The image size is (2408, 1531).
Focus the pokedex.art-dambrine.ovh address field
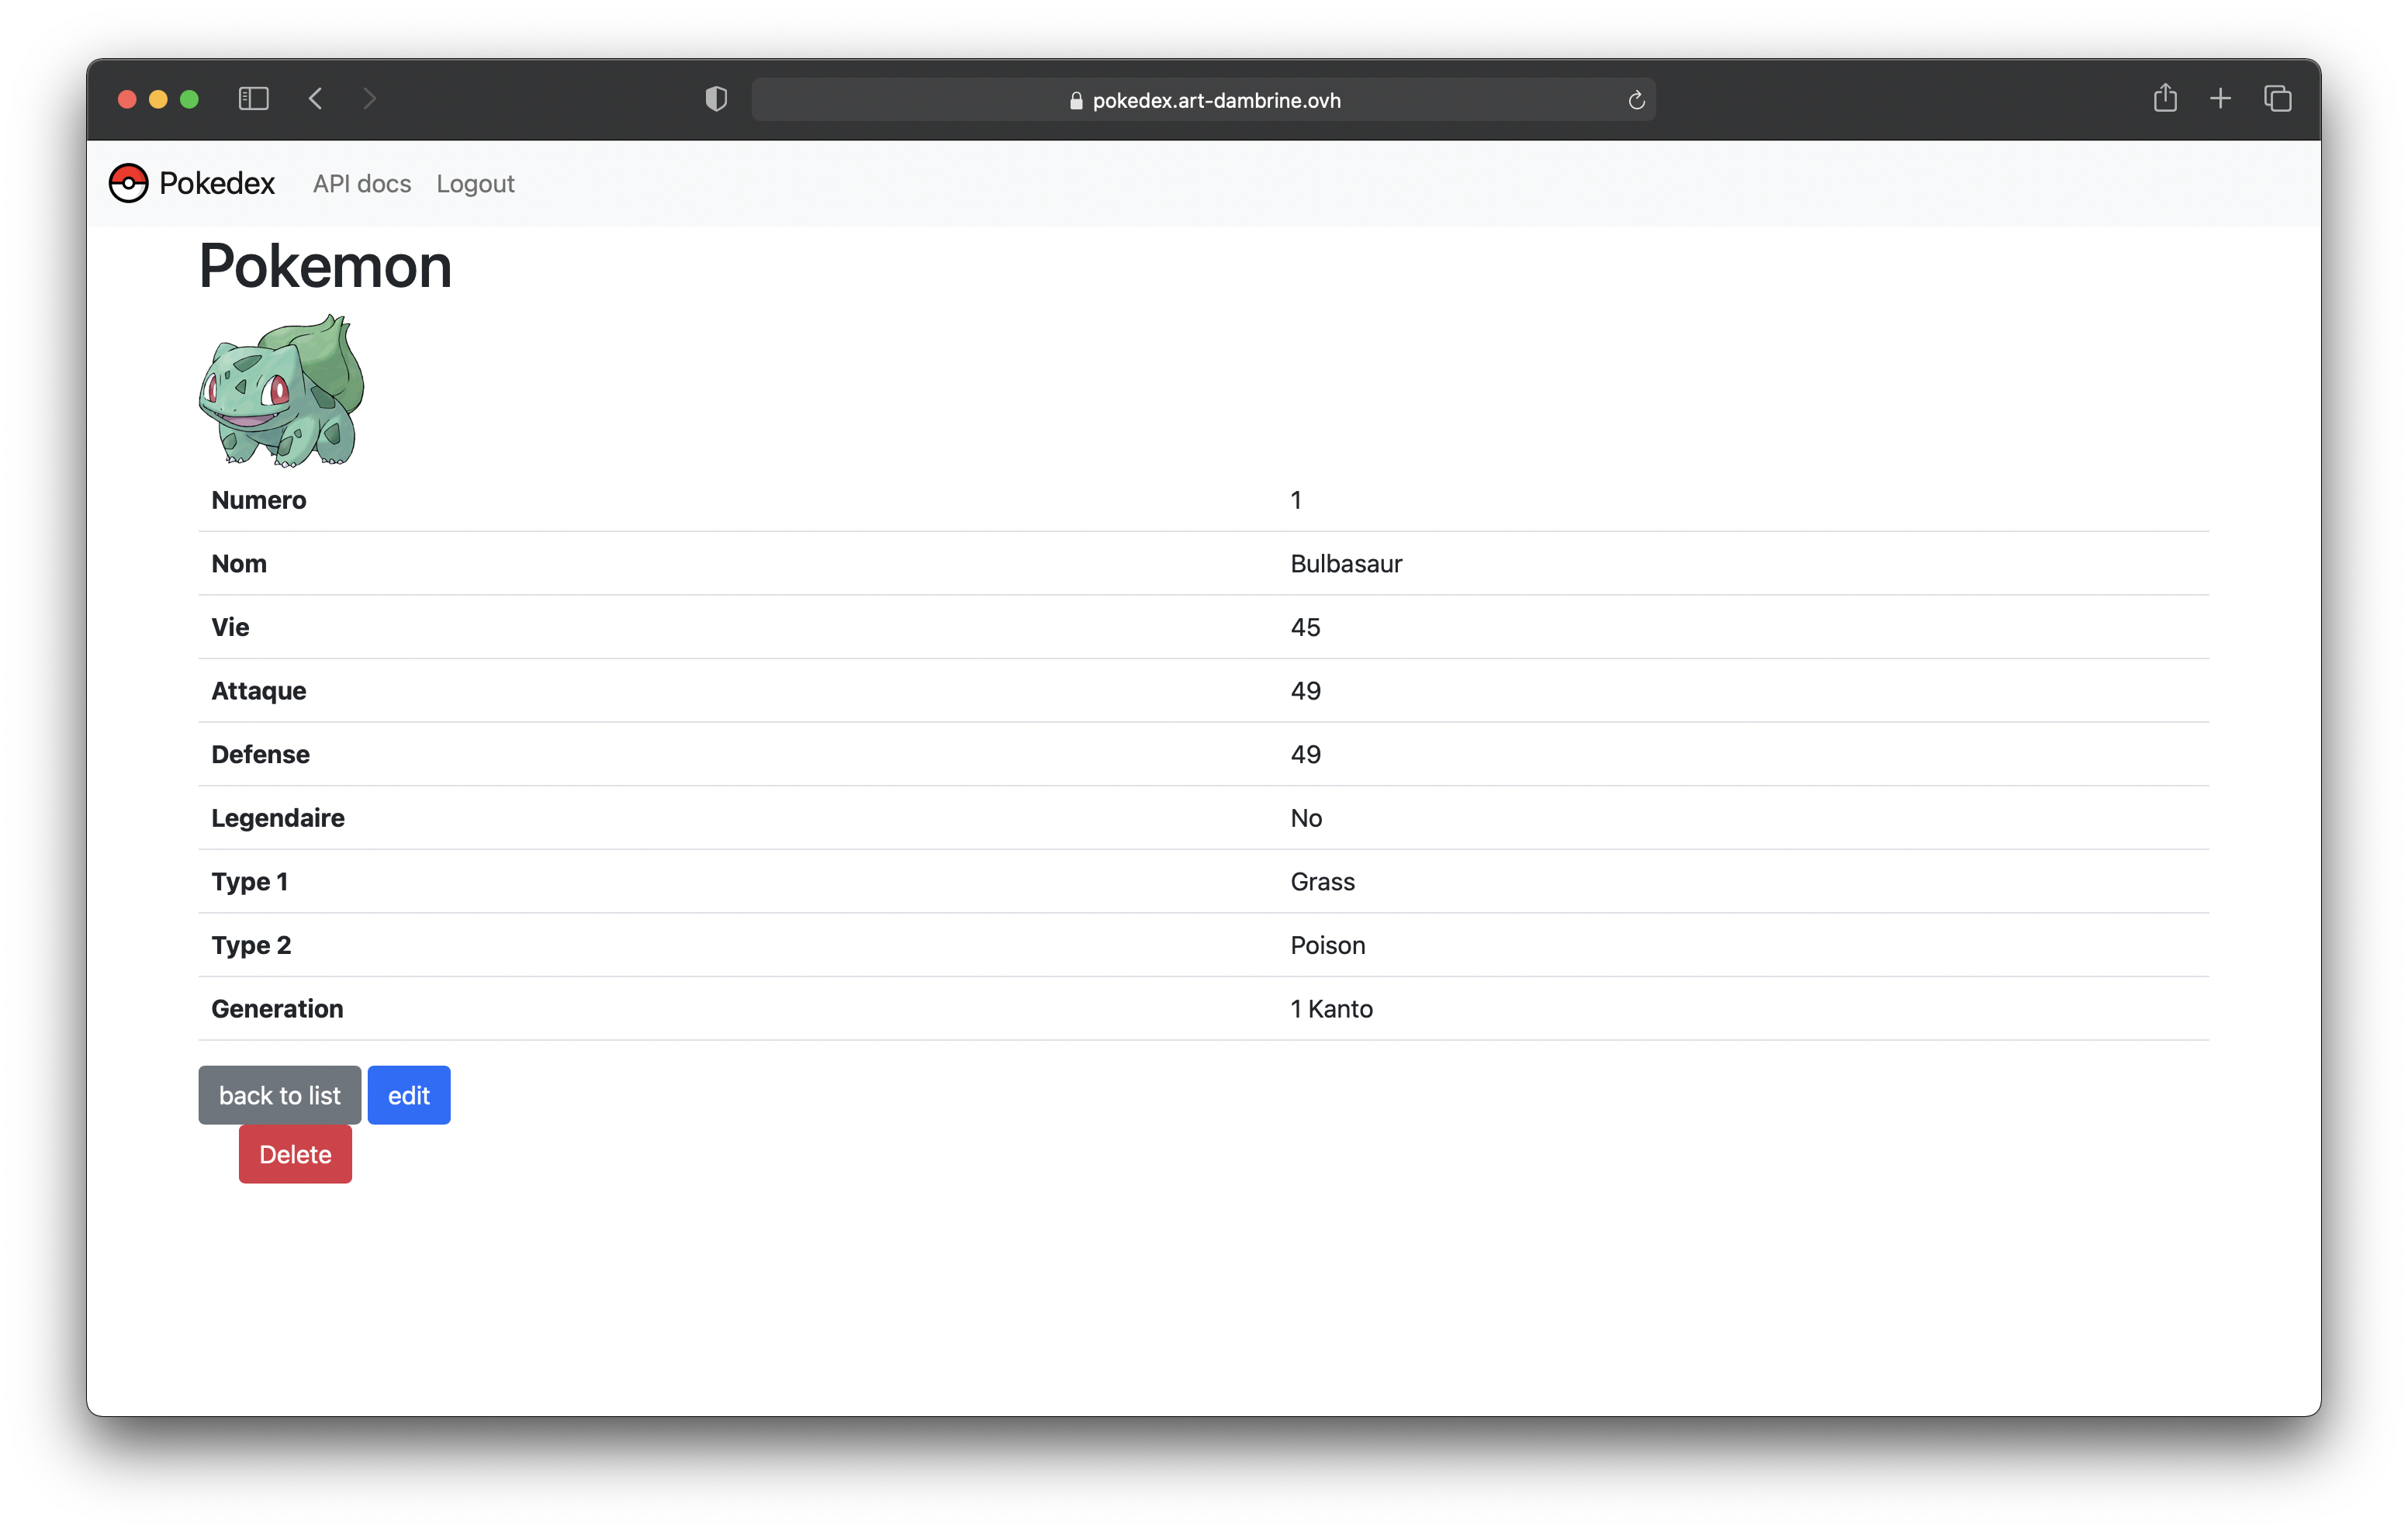[x=1203, y=100]
